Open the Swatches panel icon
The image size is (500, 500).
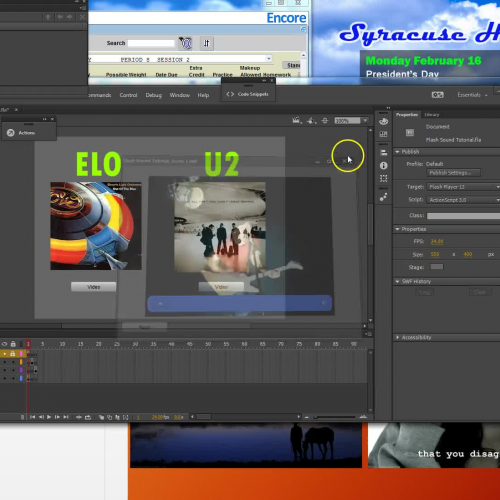click(x=384, y=134)
